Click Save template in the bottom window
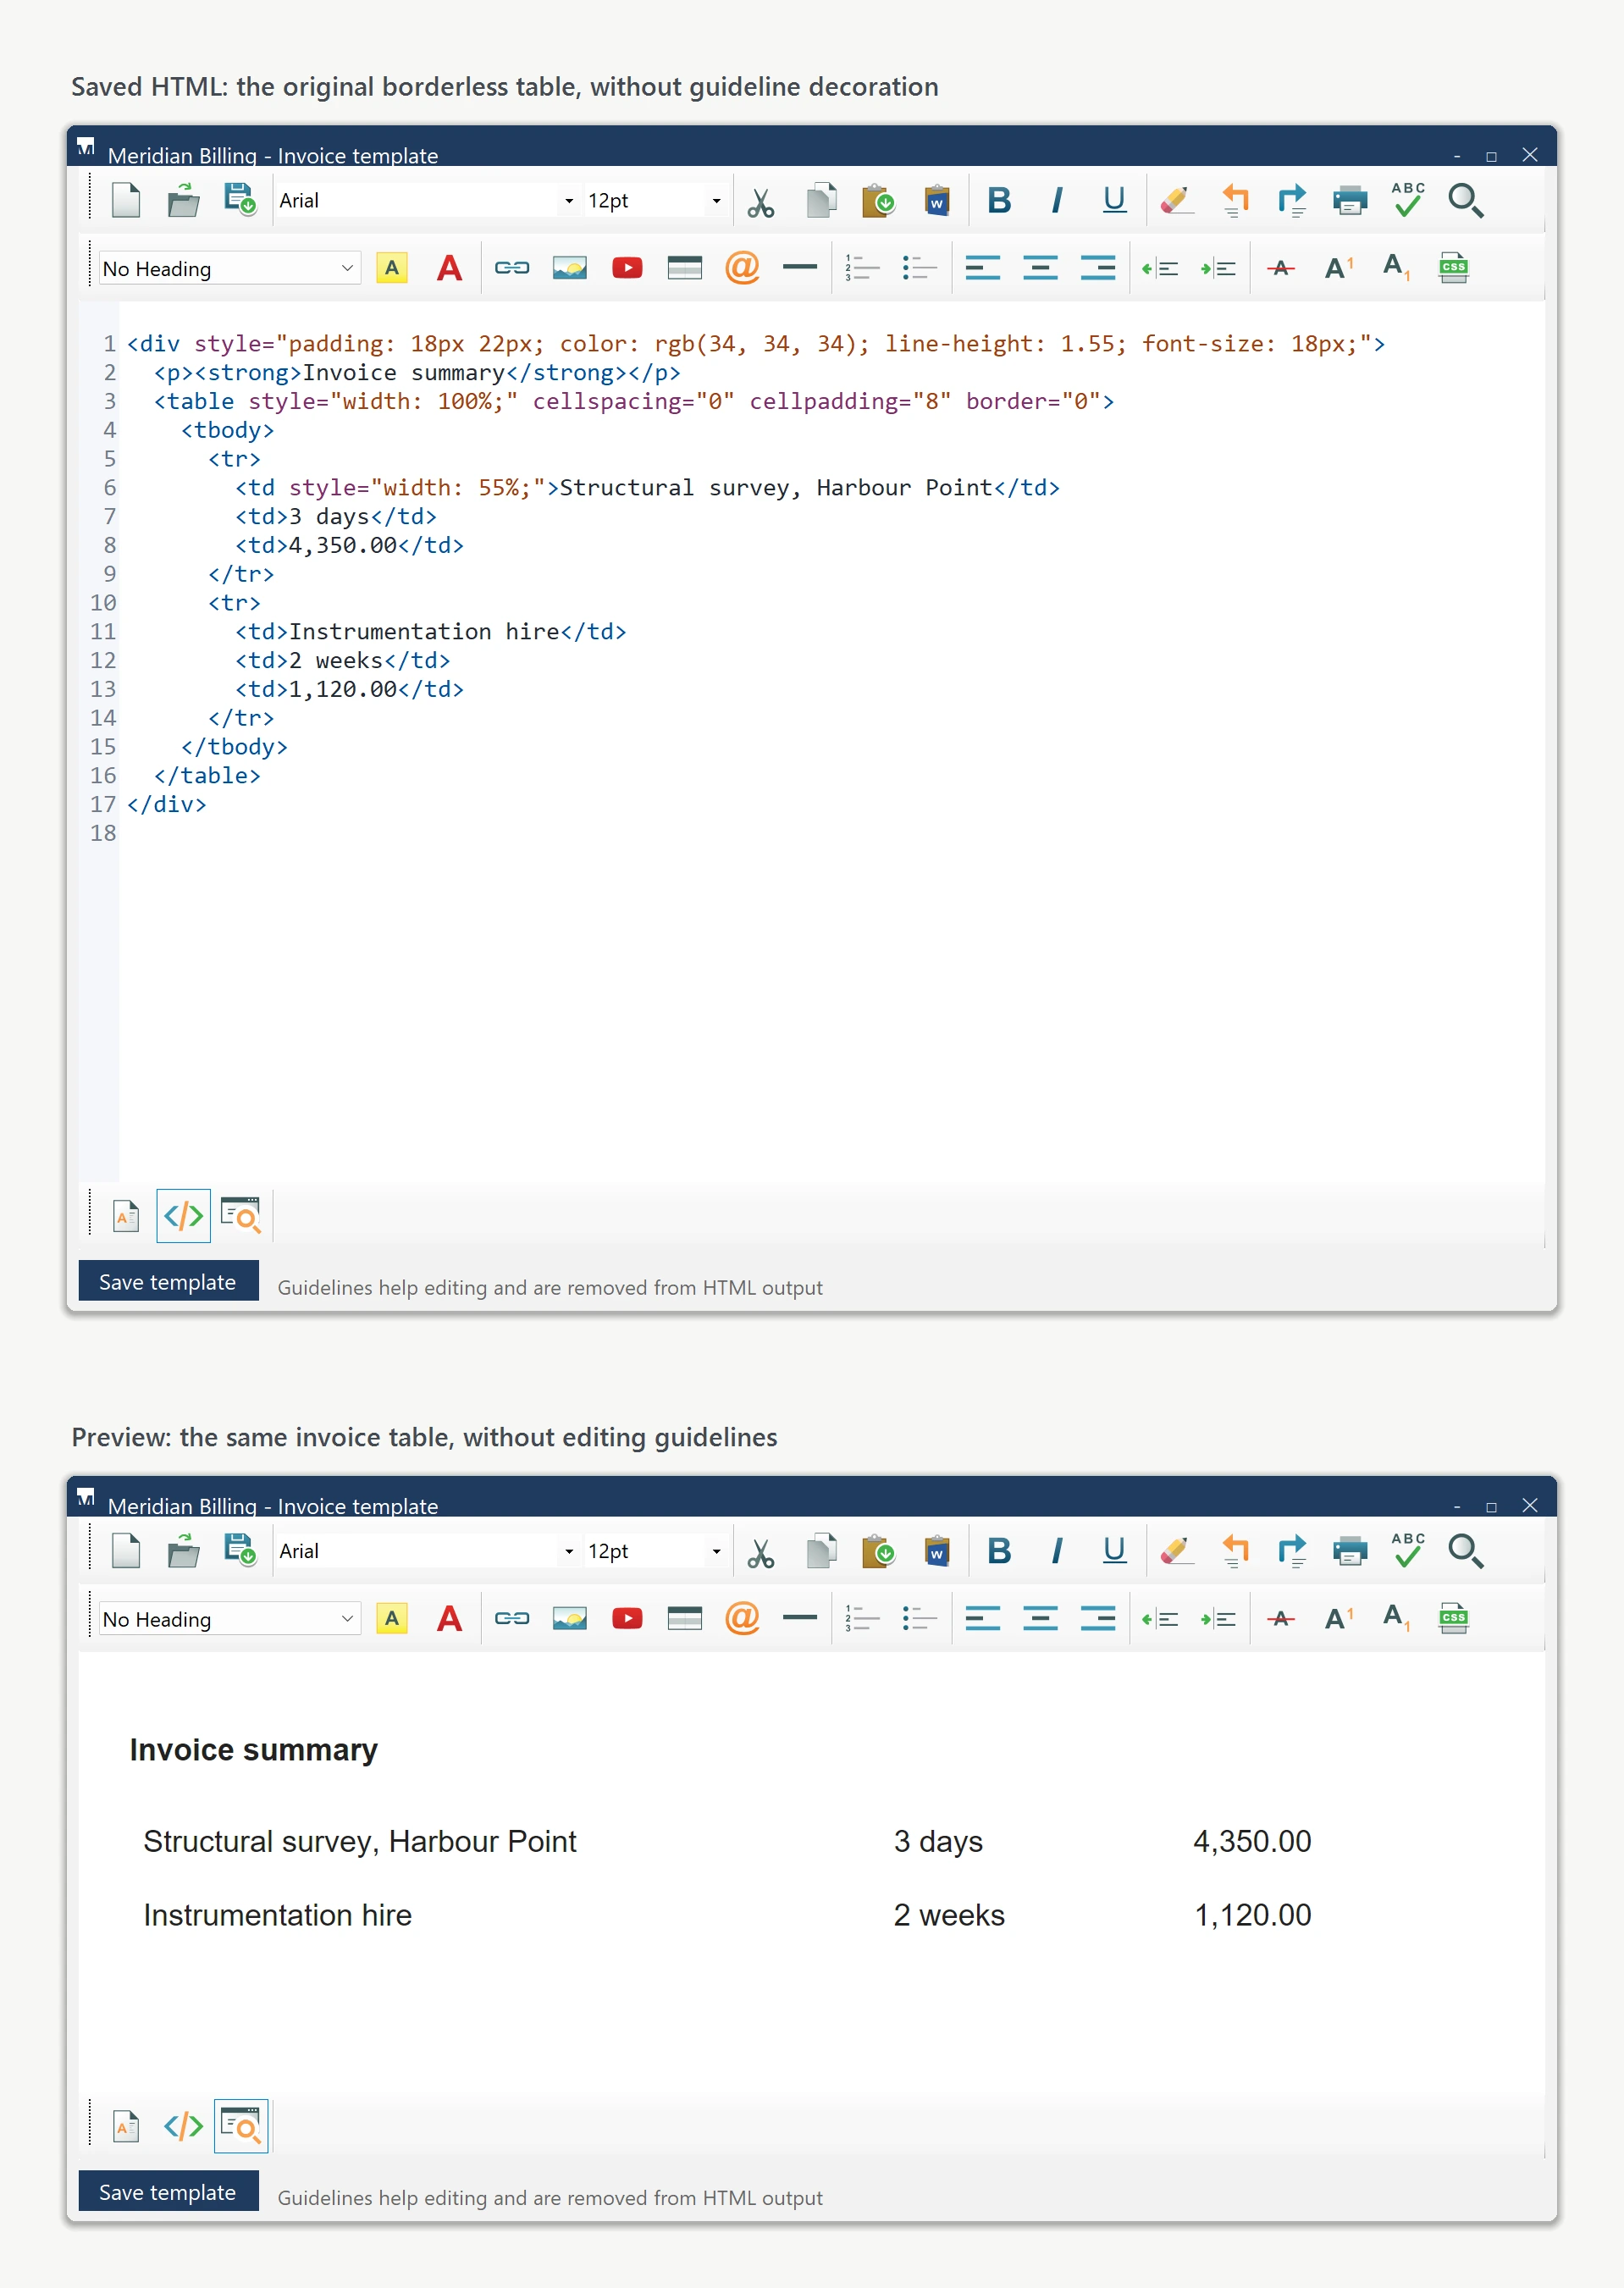The image size is (1624, 2288). click(x=168, y=2192)
